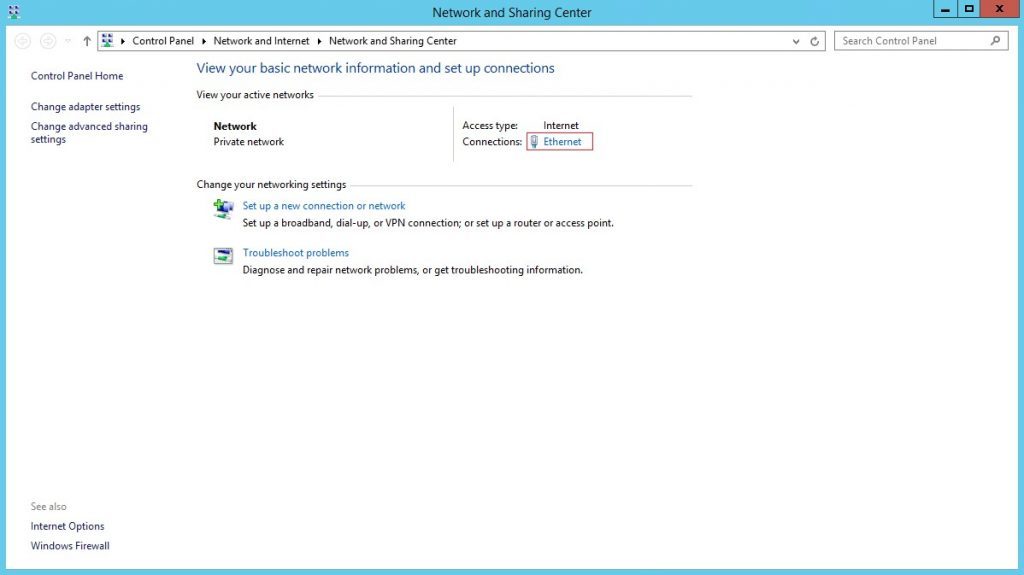Image resolution: width=1024 pixels, height=575 pixels.
Task: Open Change advanced sharing settings
Action: [89, 133]
